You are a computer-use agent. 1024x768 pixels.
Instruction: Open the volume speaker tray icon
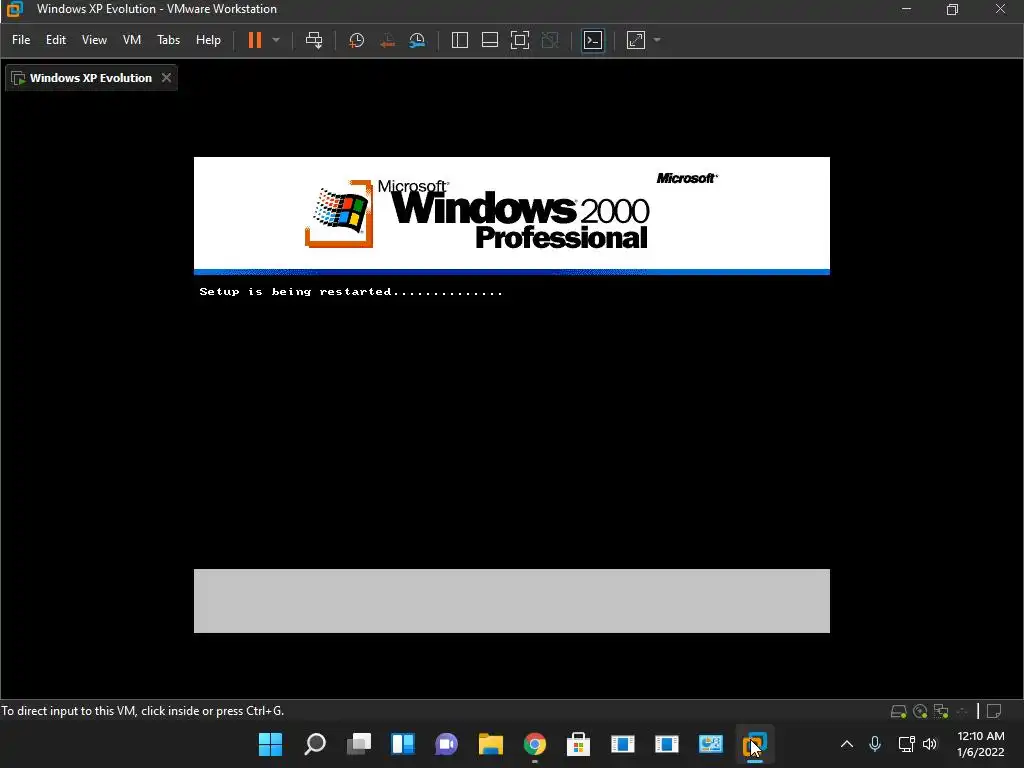coord(930,744)
